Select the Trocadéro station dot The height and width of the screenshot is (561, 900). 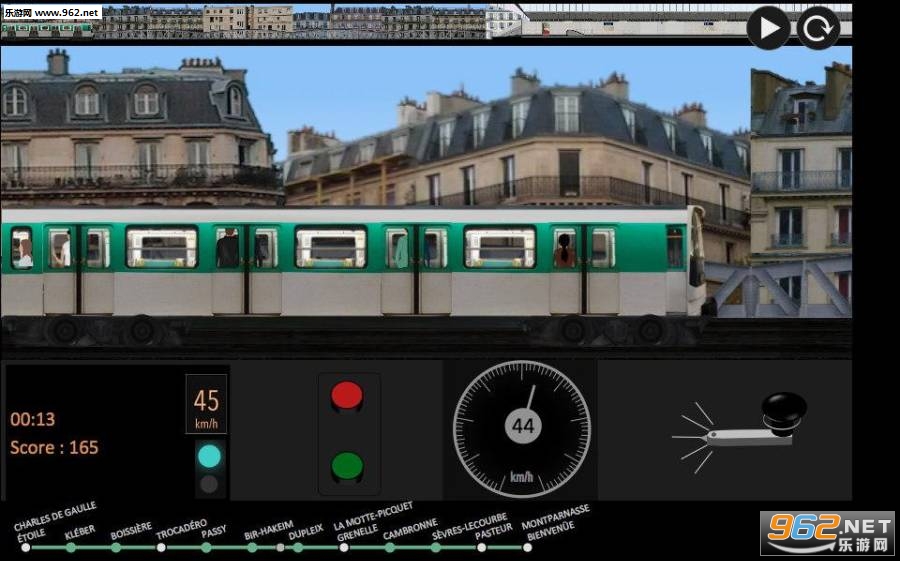161,547
